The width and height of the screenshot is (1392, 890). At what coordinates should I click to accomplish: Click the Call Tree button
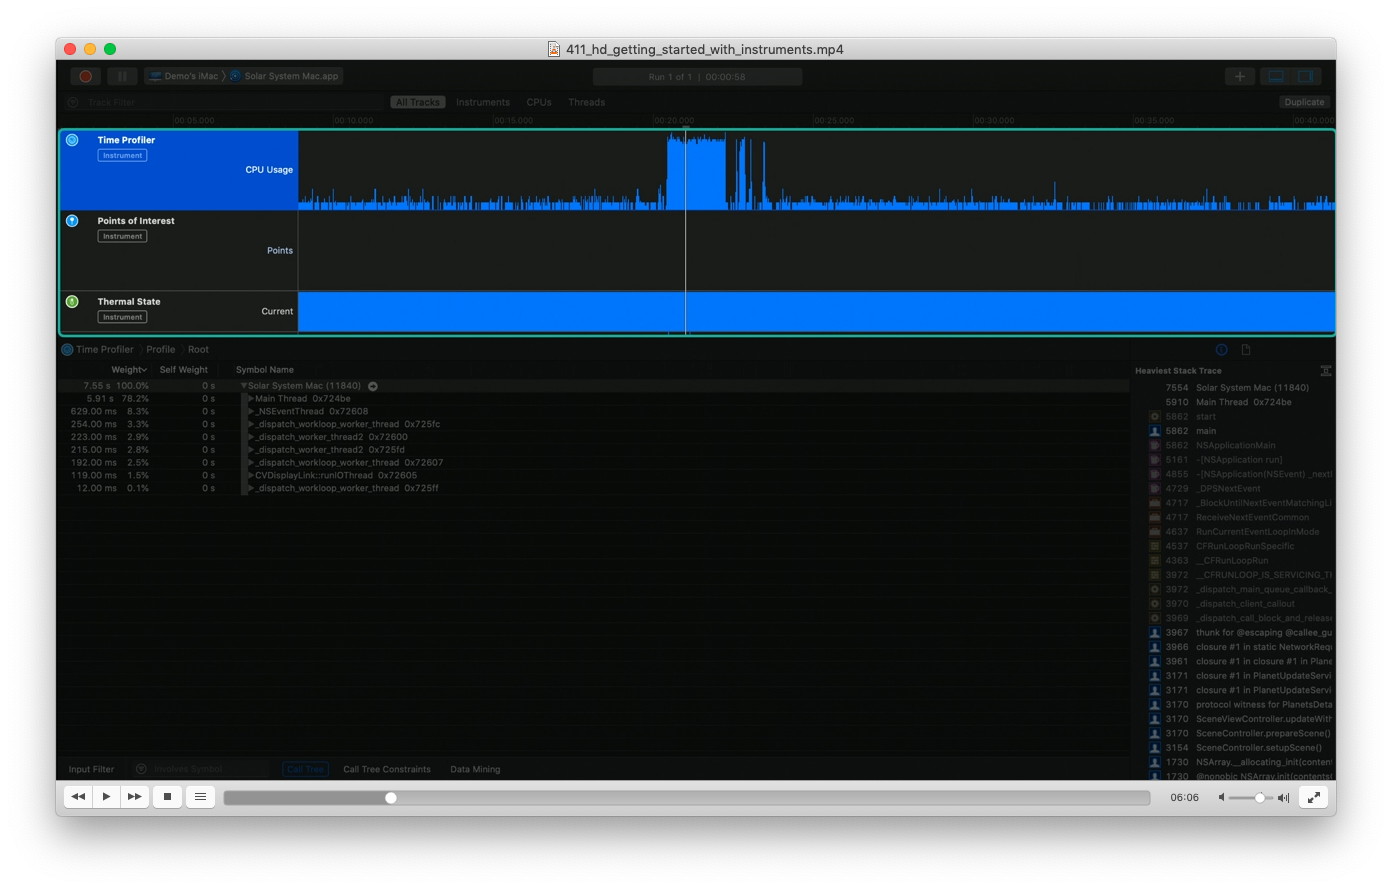click(x=306, y=770)
